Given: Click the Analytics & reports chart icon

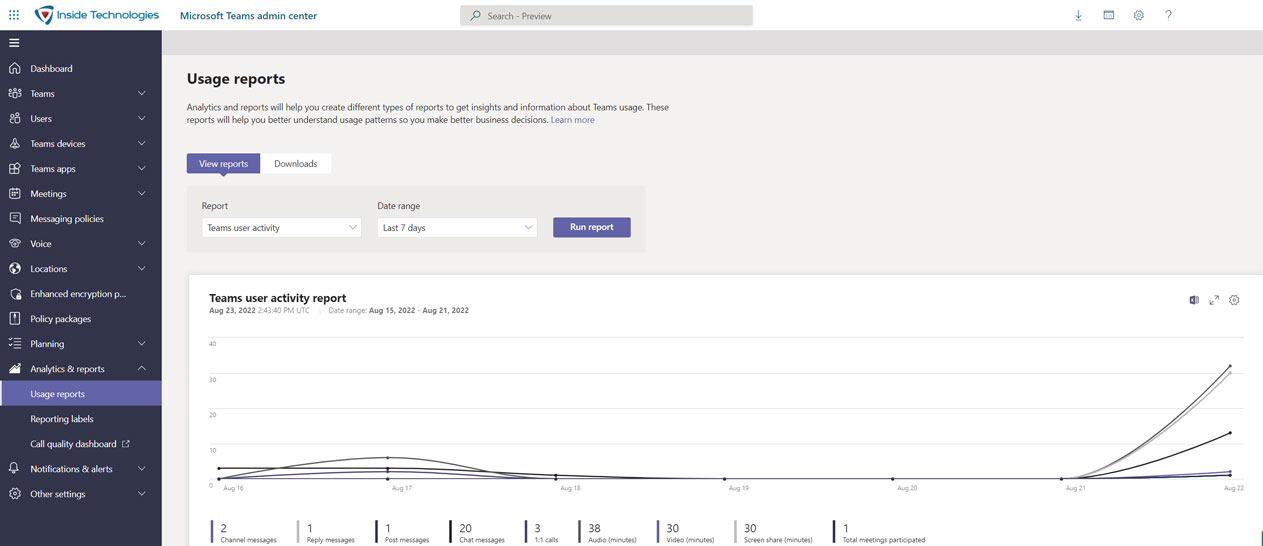Looking at the screenshot, I should point(14,368).
